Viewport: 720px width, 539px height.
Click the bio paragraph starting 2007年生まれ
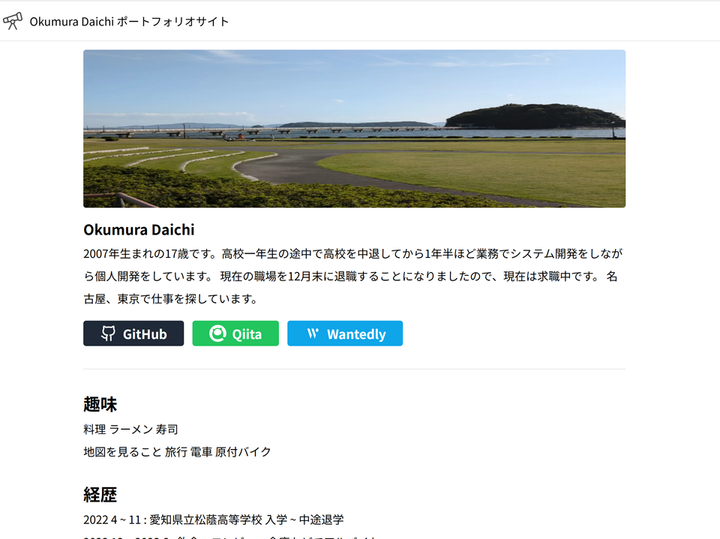pyautogui.click(x=353, y=276)
